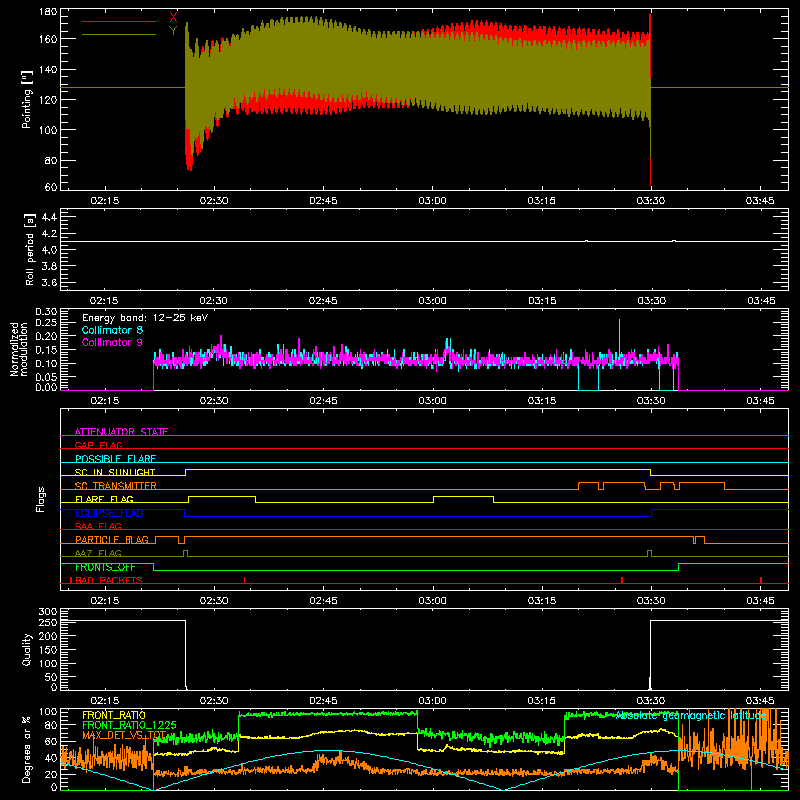
Task: Click the BAD_PACKETS tick mark near 03:45
Action: (x=761, y=580)
